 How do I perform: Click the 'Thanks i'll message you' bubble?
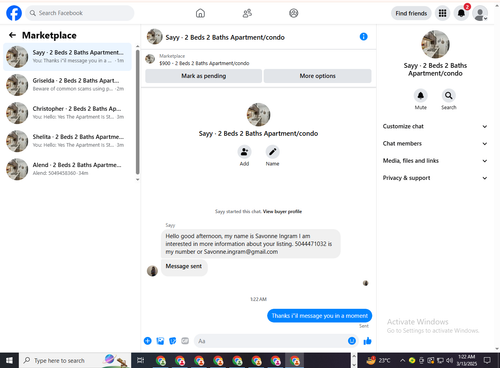click(x=319, y=315)
